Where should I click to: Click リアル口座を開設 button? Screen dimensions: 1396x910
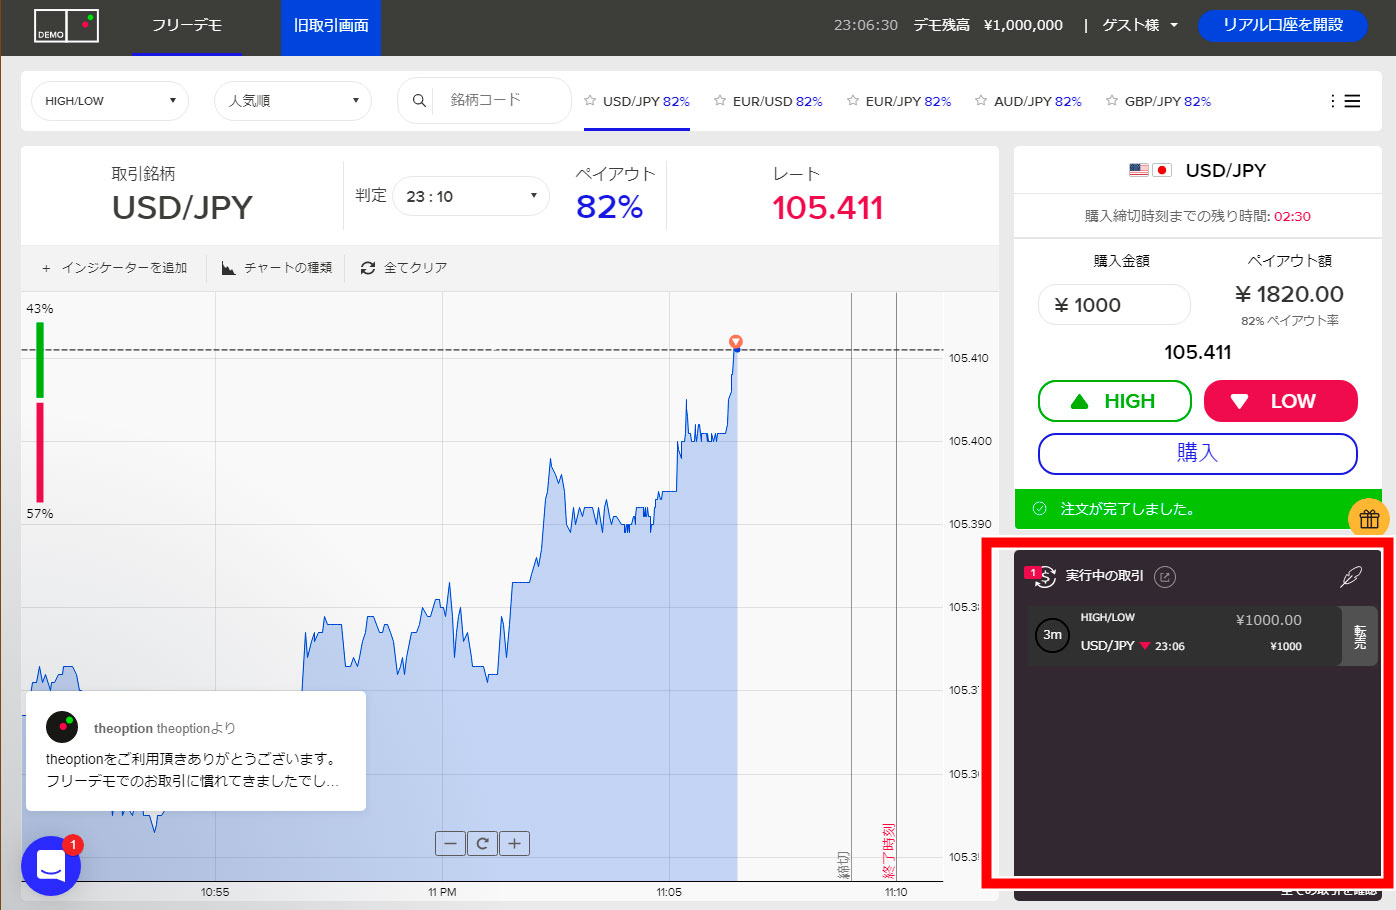point(1282,25)
